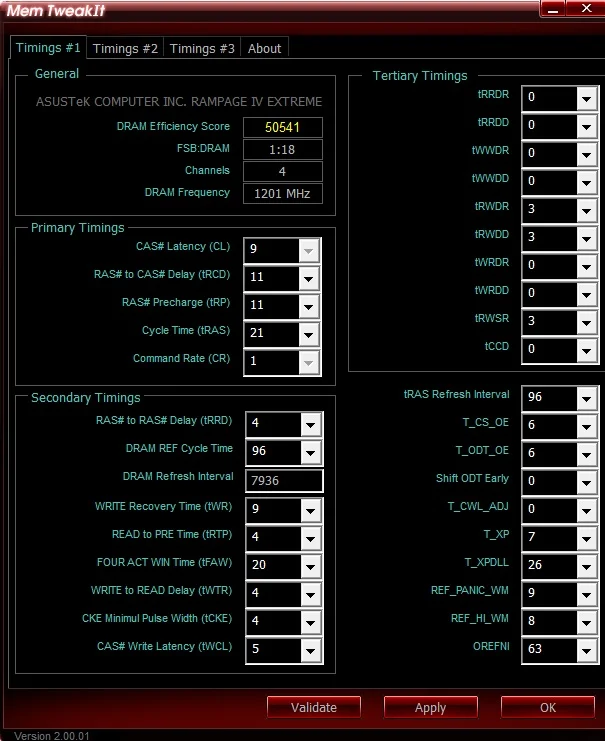Select the Timings #1 tab
This screenshot has width=605, height=741.
coord(48,47)
